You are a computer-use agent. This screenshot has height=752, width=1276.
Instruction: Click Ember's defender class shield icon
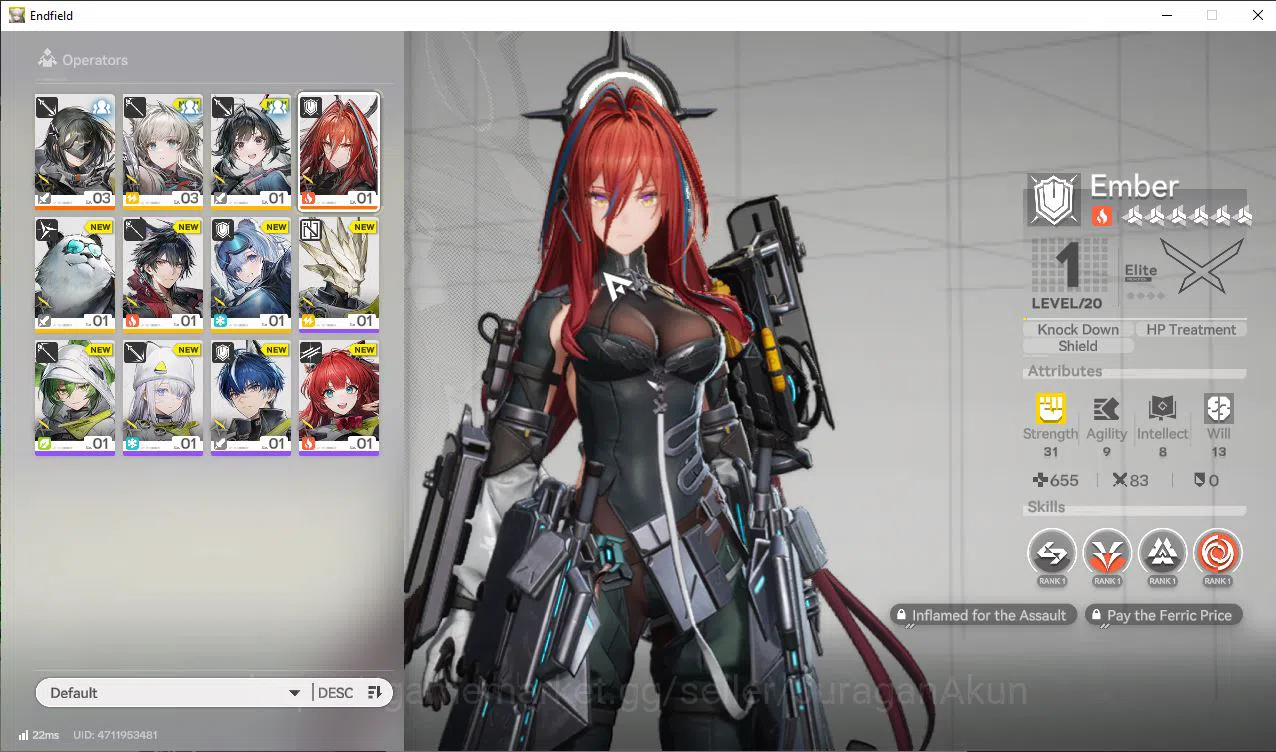tap(1053, 200)
